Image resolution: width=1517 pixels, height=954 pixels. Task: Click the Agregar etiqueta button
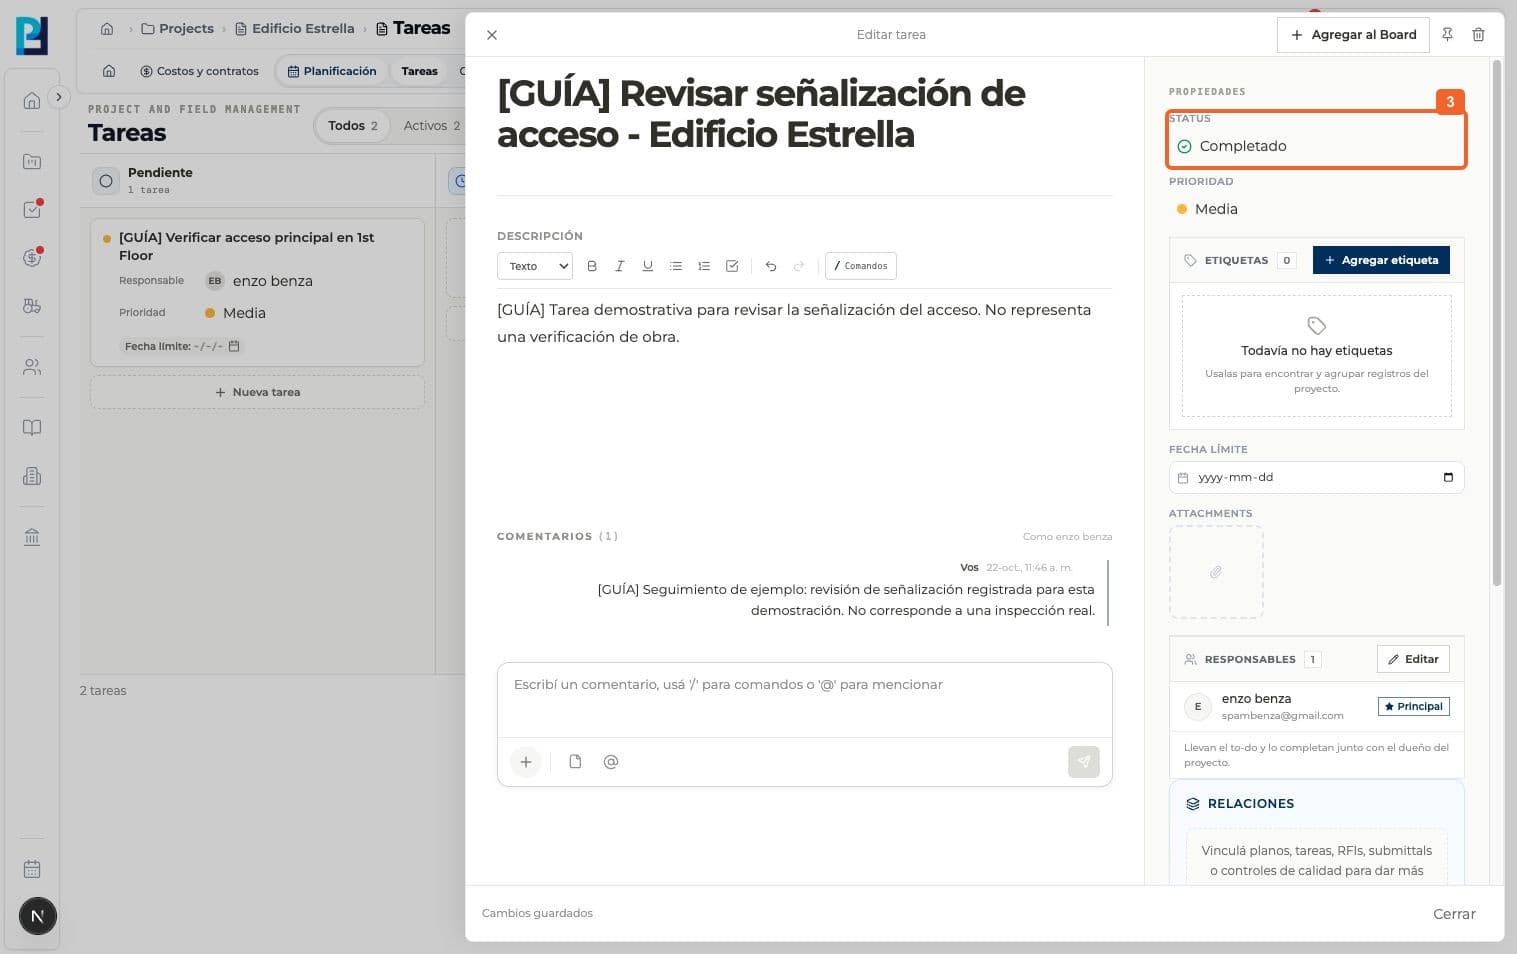pyautogui.click(x=1381, y=260)
